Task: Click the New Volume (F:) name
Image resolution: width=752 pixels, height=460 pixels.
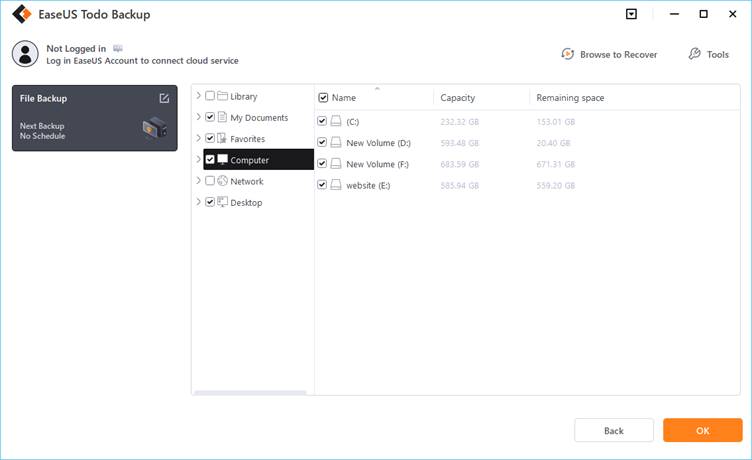Action: coord(377,164)
